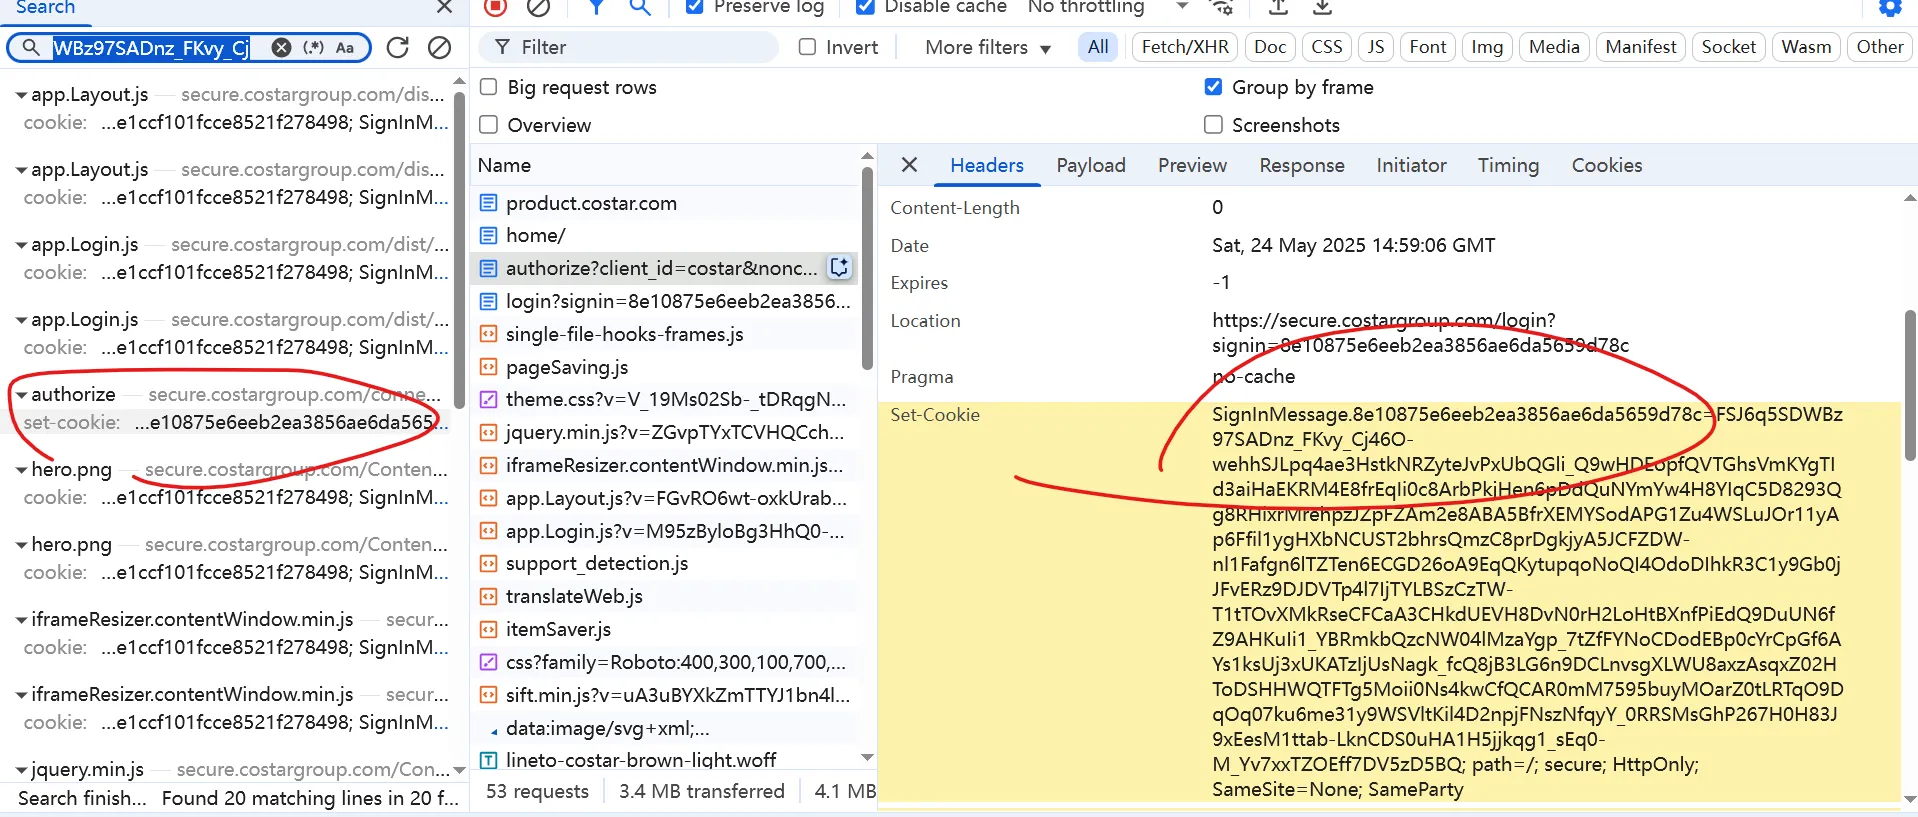Open the Timing tab

1508,165
